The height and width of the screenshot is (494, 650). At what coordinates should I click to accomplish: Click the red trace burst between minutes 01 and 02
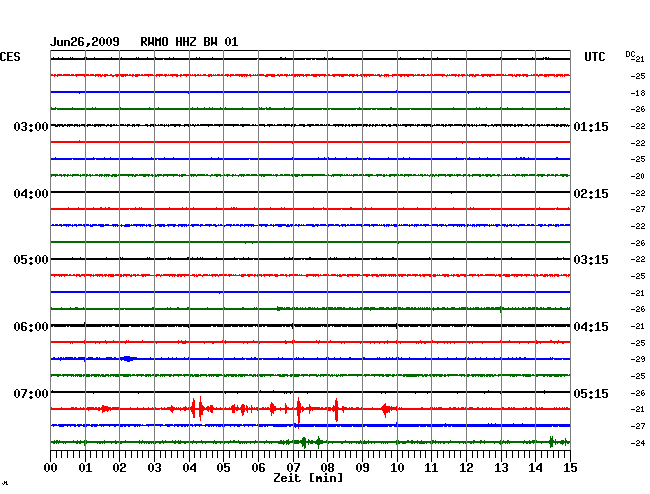(x=105, y=409)
